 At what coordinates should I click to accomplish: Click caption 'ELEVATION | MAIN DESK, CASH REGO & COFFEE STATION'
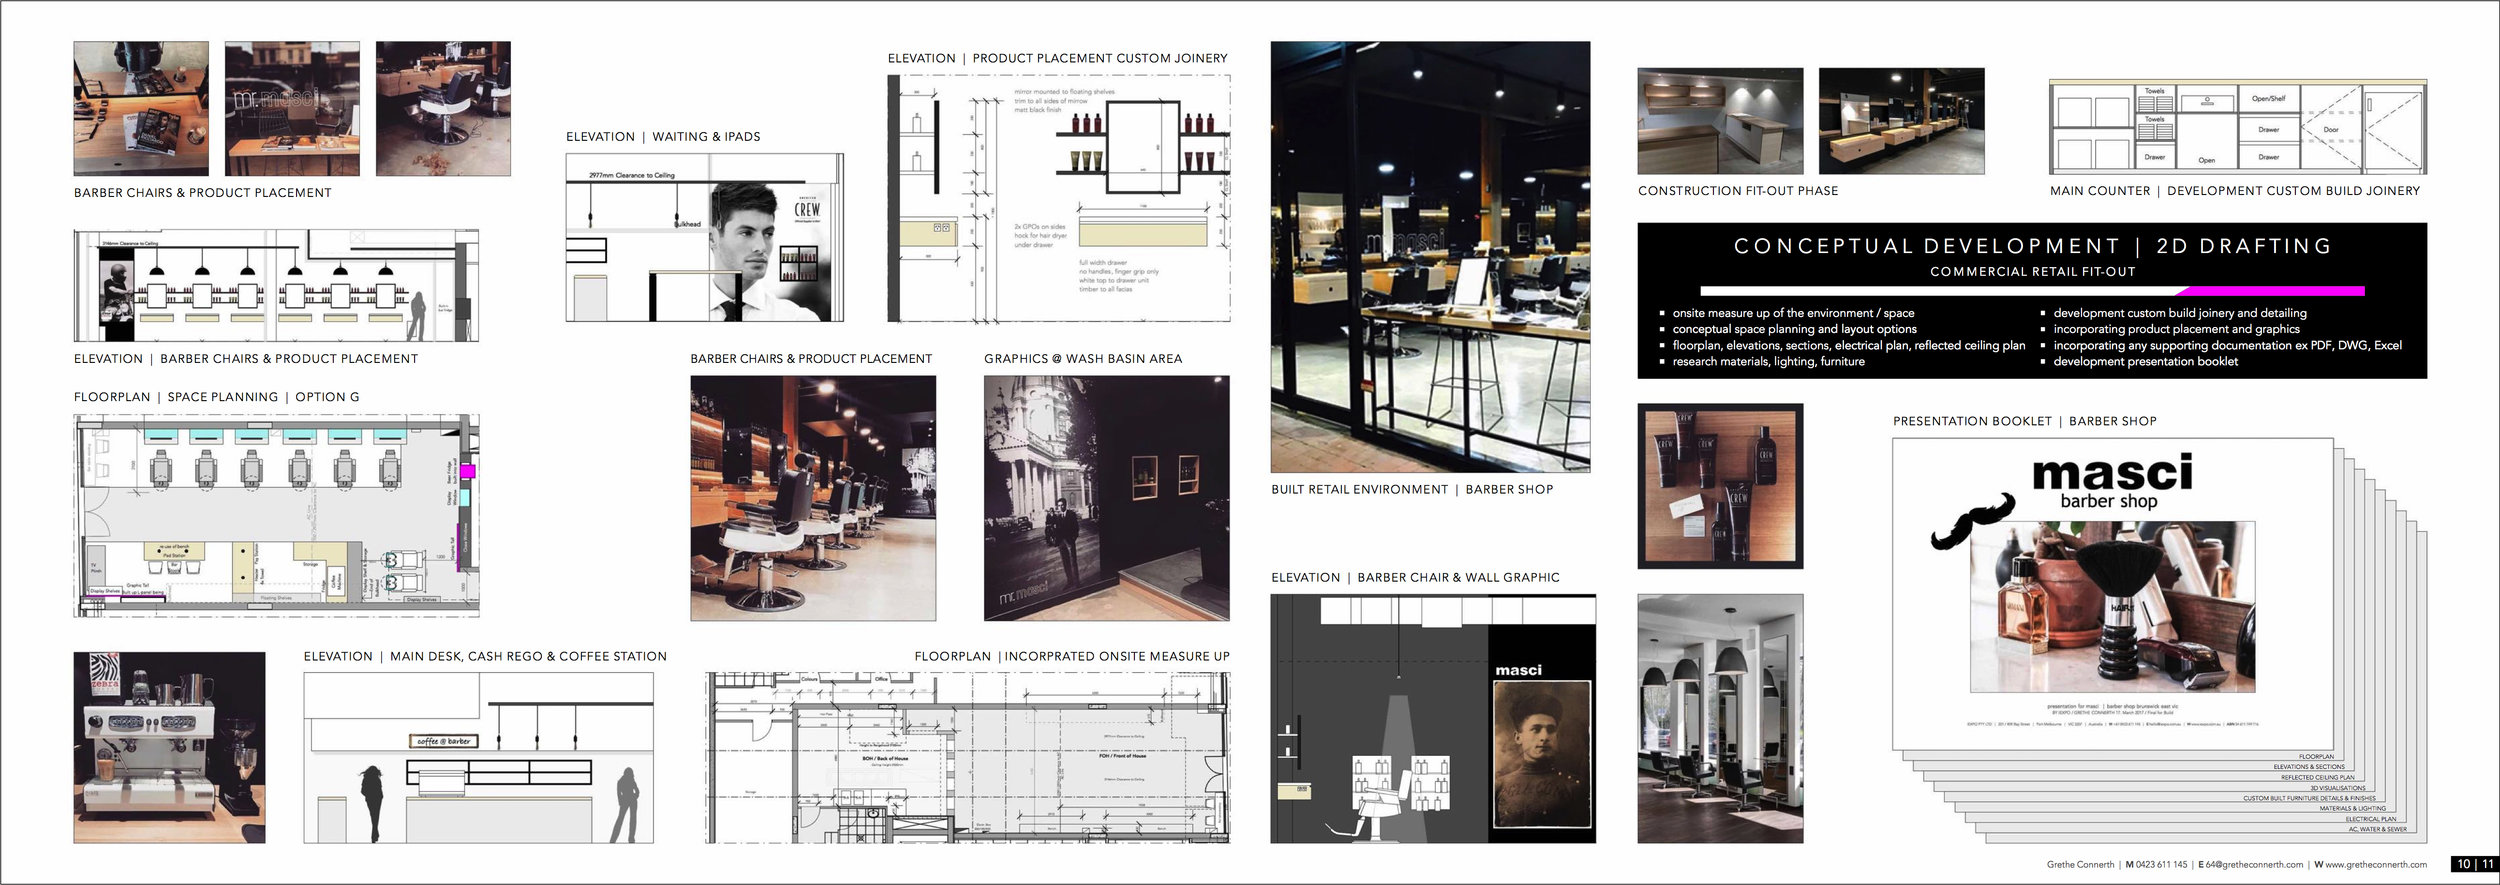[485, 657]
